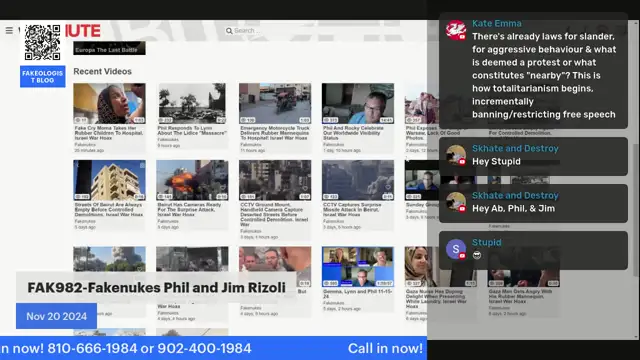This screenshot has width=640, height=360.
Task: Open 'Phil And Rocky Celebrate' video thumbnail
Action: coord(358,104)
